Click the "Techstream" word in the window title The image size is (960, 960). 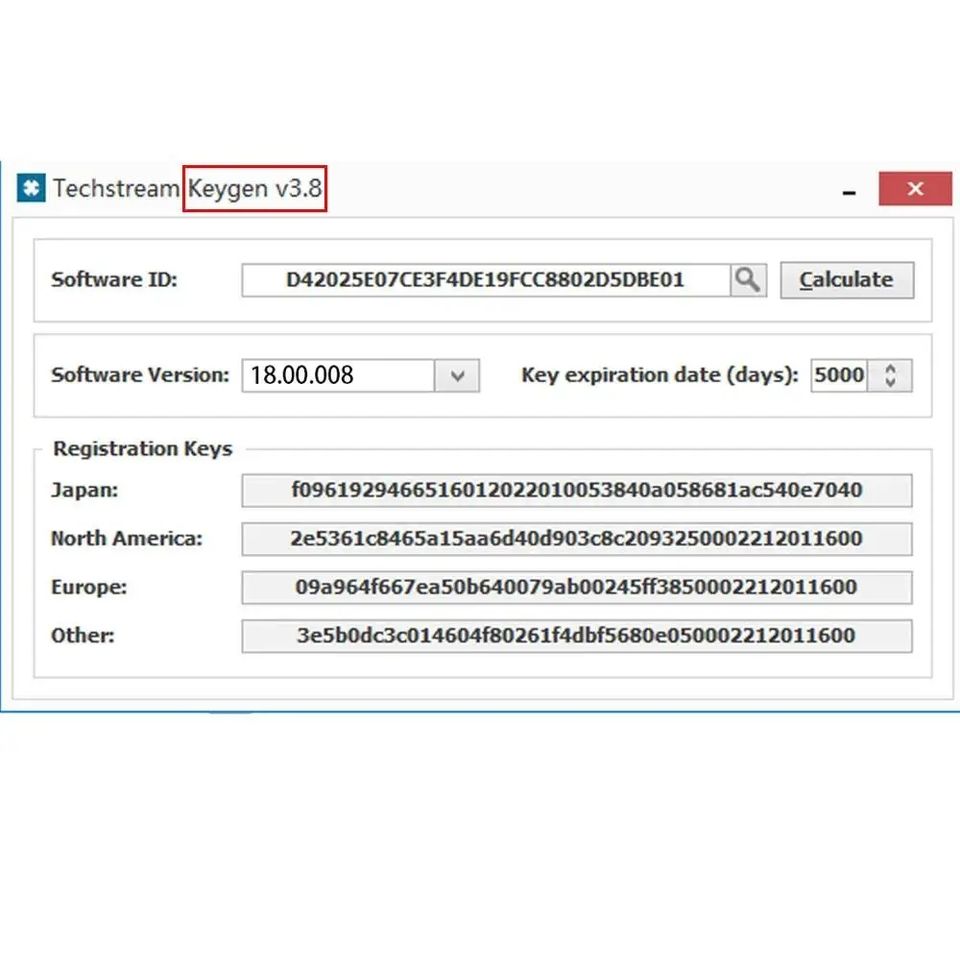pos(116,188)
